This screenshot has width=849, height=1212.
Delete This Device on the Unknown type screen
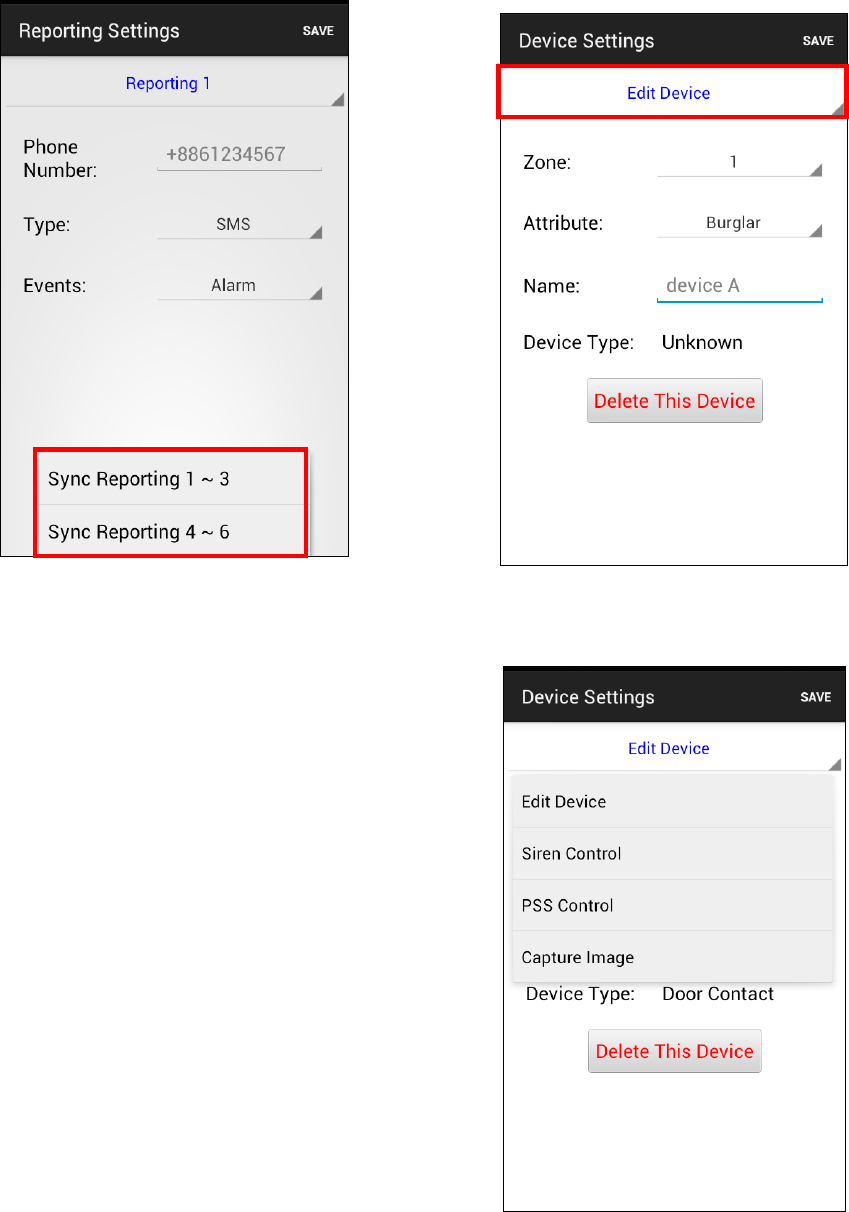pos(675,401)
